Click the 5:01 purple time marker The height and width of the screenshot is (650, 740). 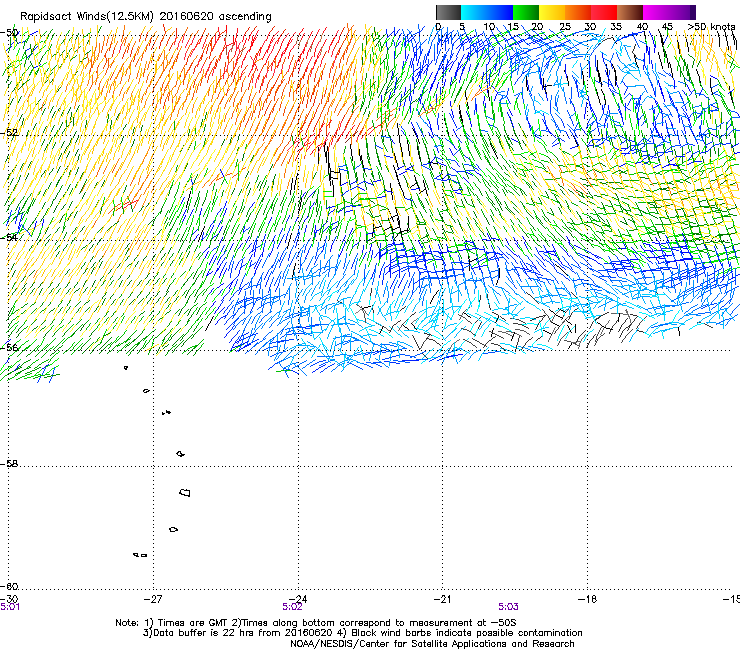10,607
